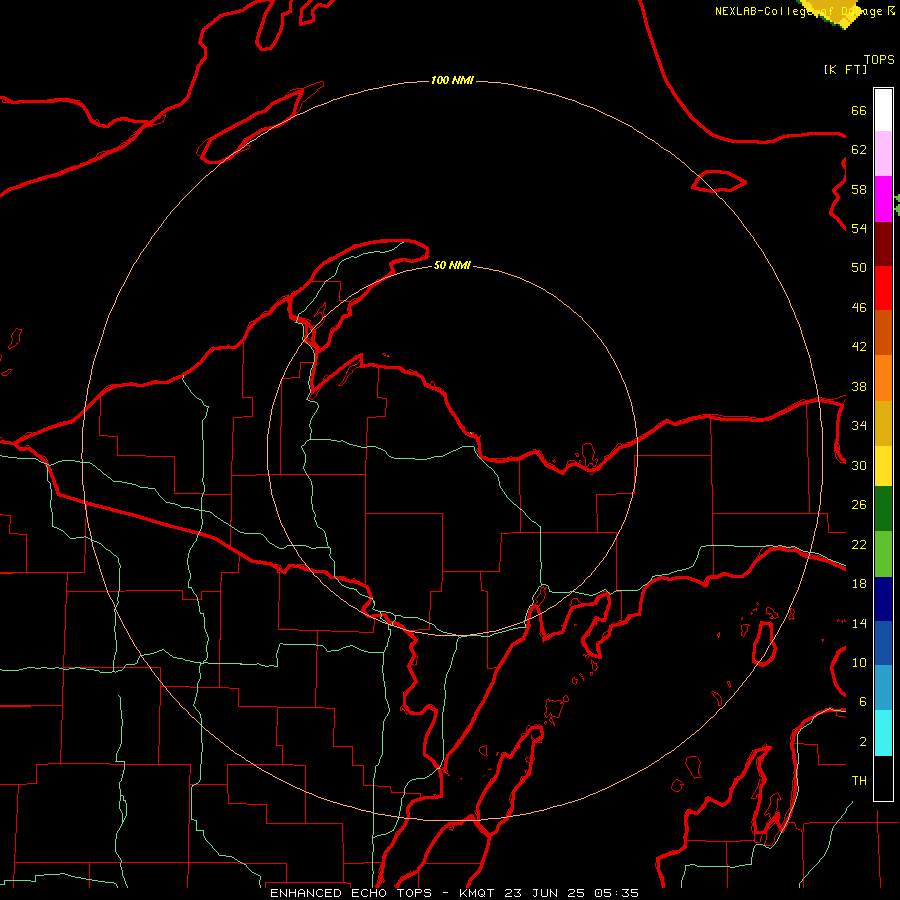Click legend value "14"
Screen dimensions: 900x900
859,623
